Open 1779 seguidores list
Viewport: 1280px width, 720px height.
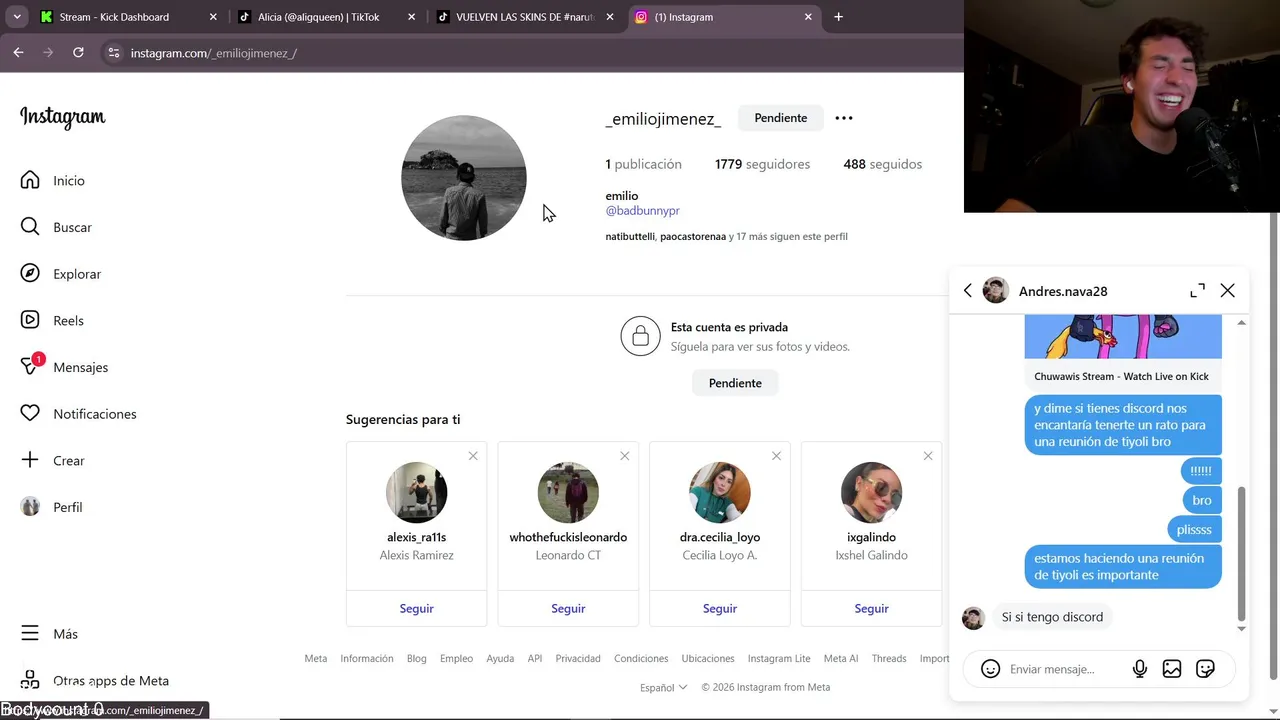(x=762, y=164)
